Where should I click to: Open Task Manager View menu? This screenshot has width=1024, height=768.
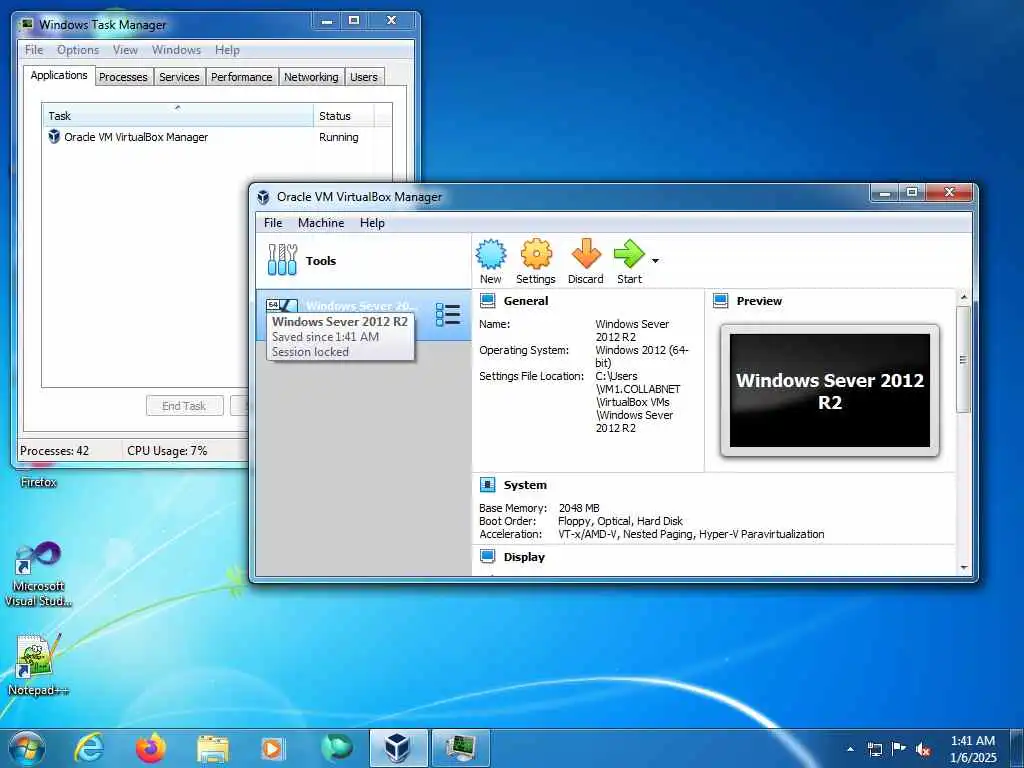click(x=125, y=50)
